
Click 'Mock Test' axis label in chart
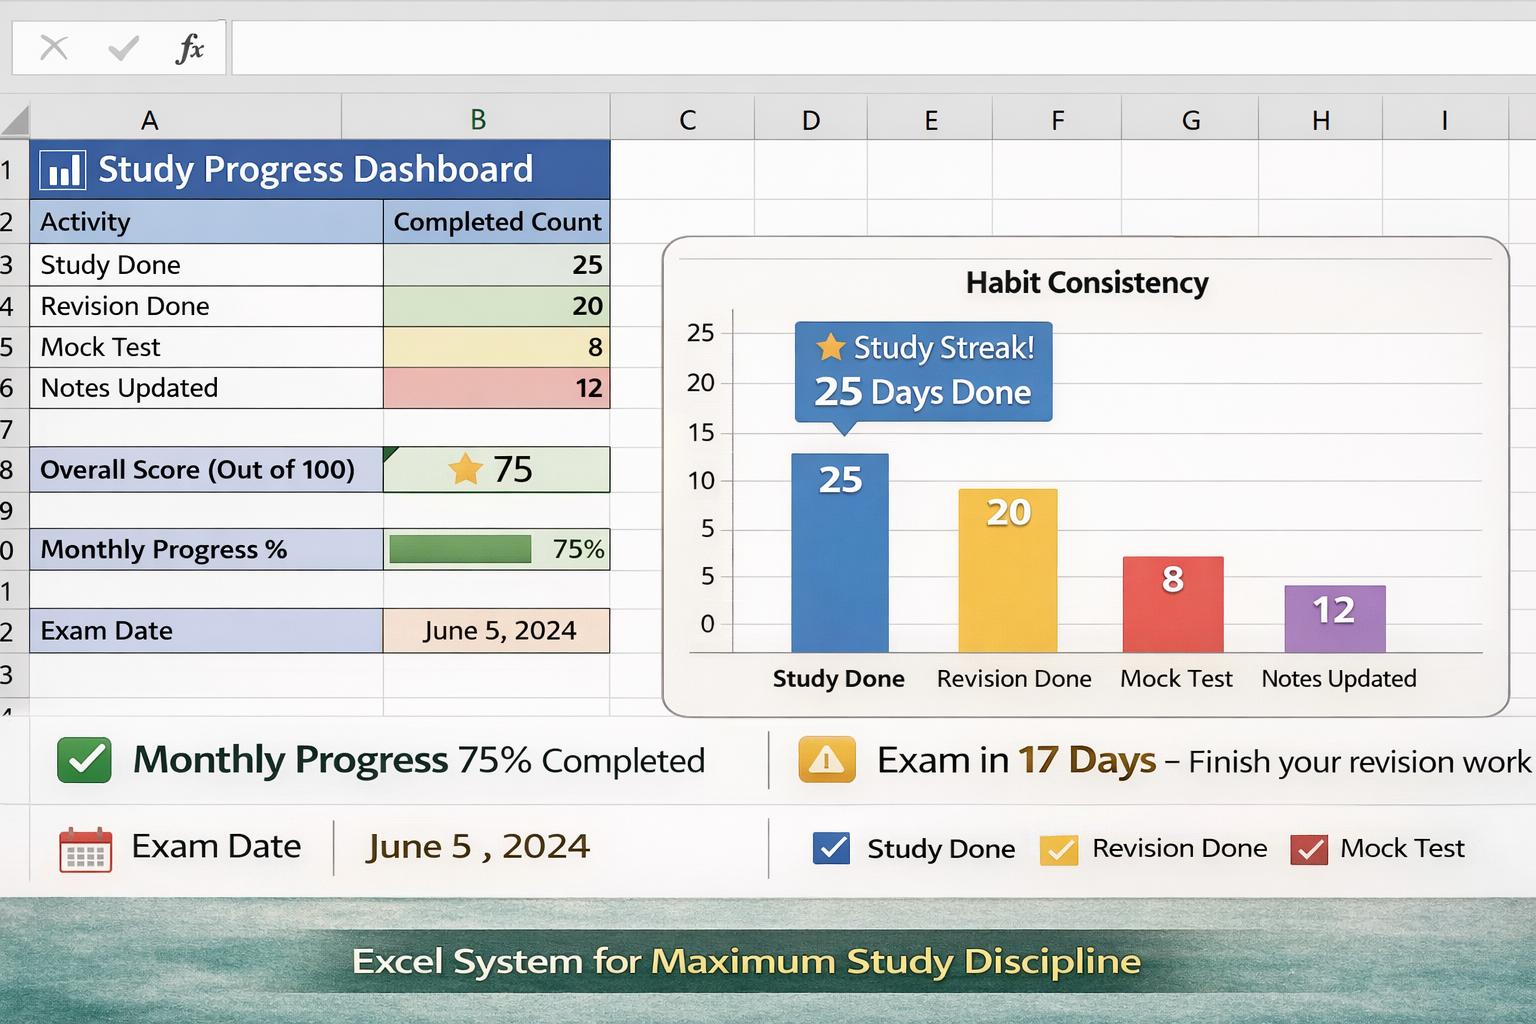click(1176, 679)
